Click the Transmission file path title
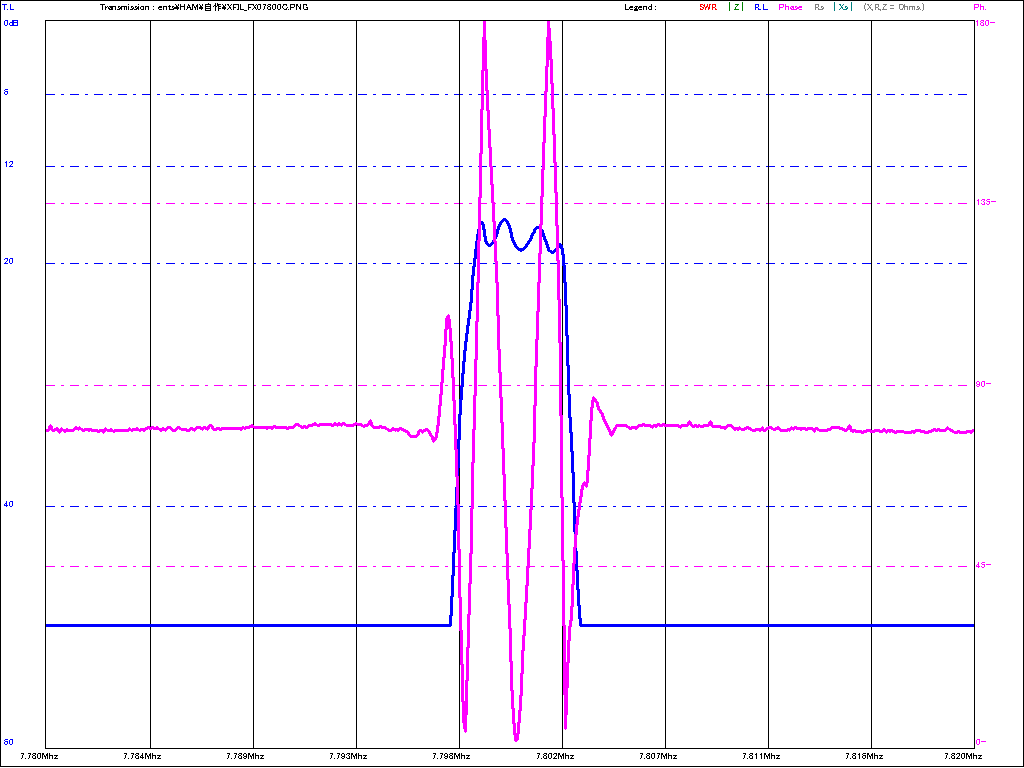The image size is (1024, 768). point(204,7)
